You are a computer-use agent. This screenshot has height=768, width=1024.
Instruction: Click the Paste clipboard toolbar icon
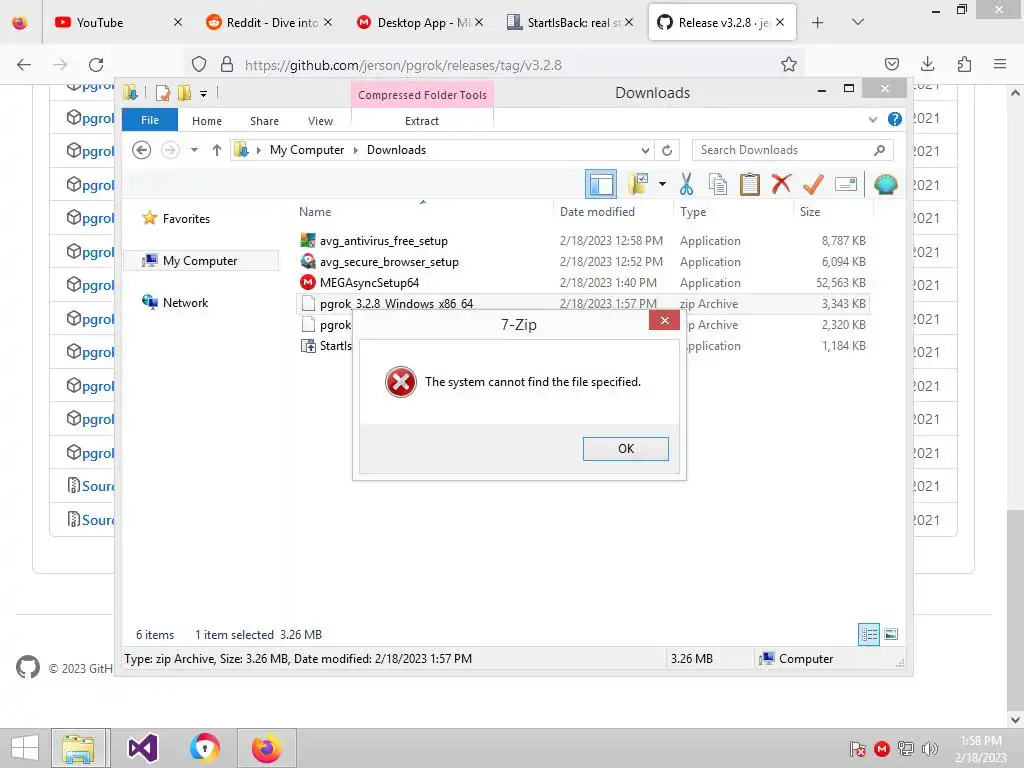click(749, 184)
